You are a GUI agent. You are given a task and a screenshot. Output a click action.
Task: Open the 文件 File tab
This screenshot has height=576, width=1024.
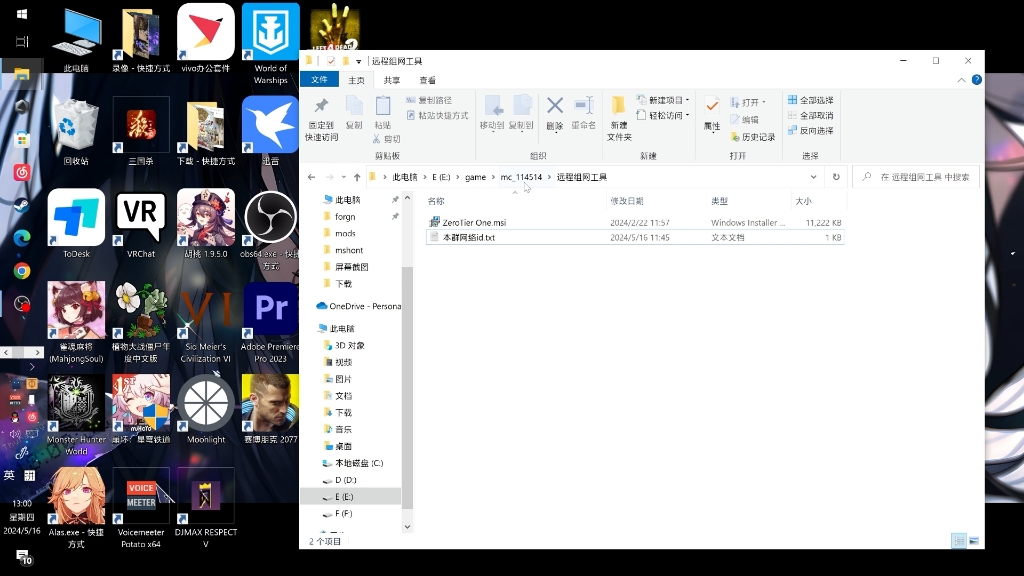(x=319, y=80)
